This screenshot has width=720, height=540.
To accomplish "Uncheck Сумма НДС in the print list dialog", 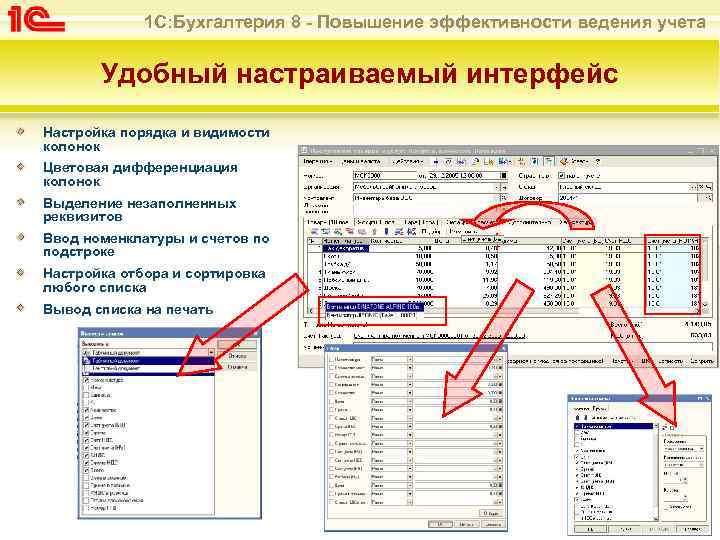I will coord(86,463).
